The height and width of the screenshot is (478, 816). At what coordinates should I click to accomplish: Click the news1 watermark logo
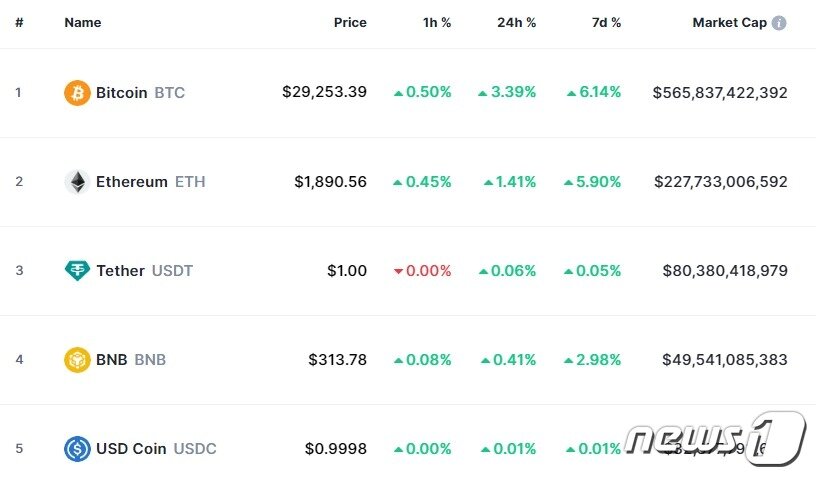(716, 438)
